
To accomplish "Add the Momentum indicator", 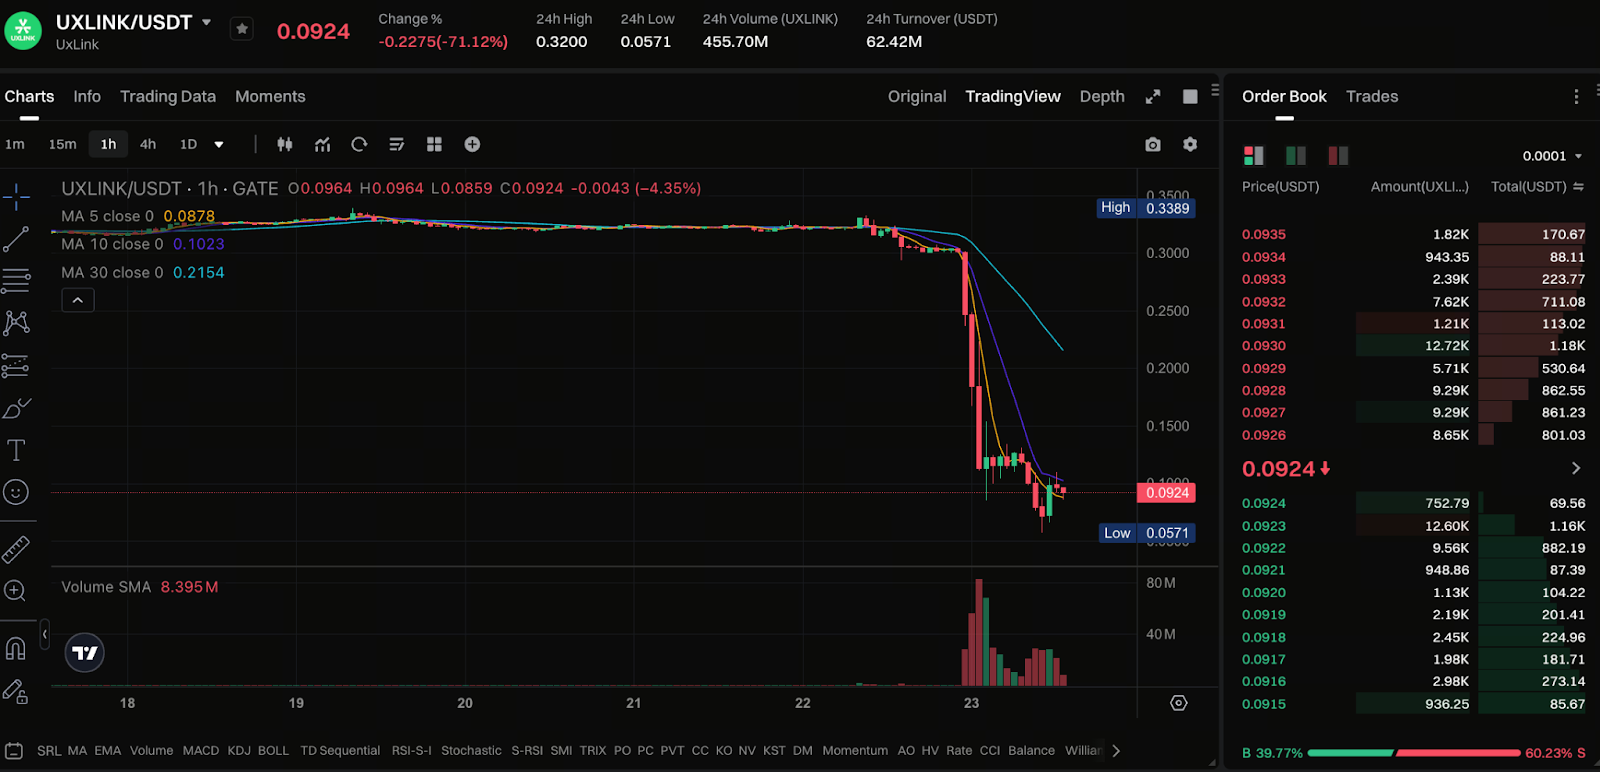I will point(855,750).
